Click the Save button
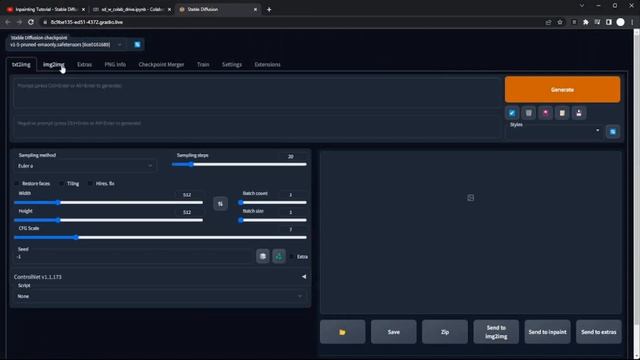The image size is (640, 360). point(394,332)
